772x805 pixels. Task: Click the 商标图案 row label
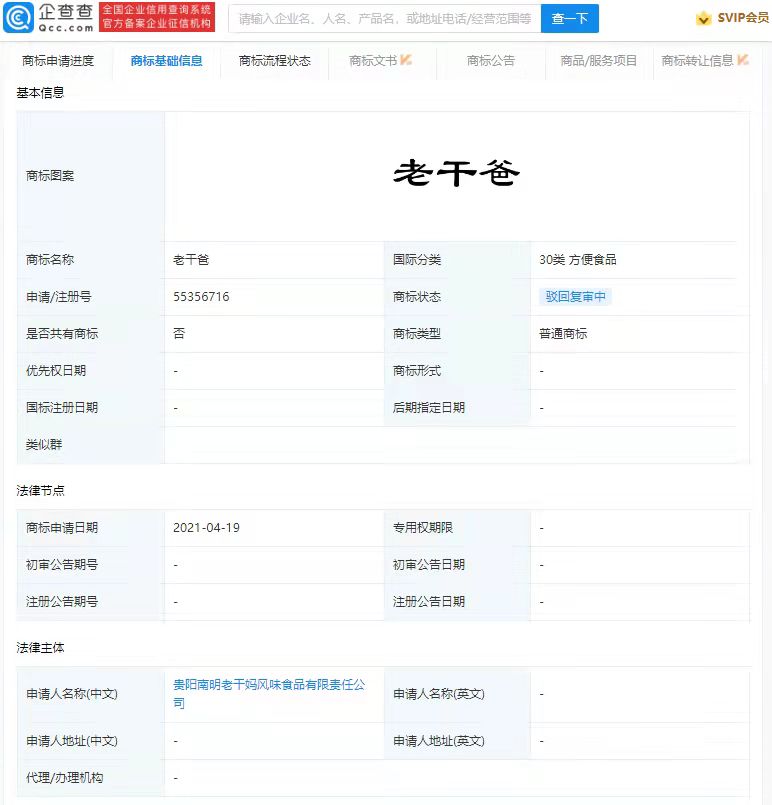(50, 176)
